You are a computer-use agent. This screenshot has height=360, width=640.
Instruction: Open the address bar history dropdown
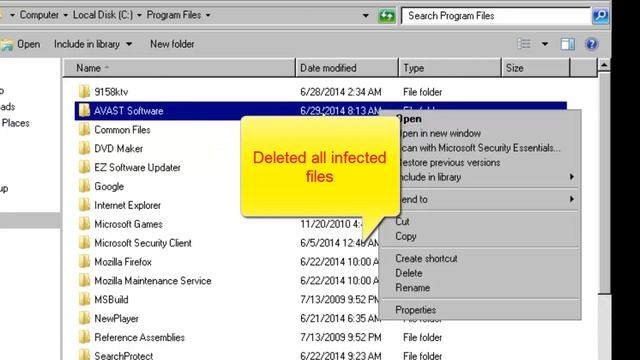click(366, 16)
